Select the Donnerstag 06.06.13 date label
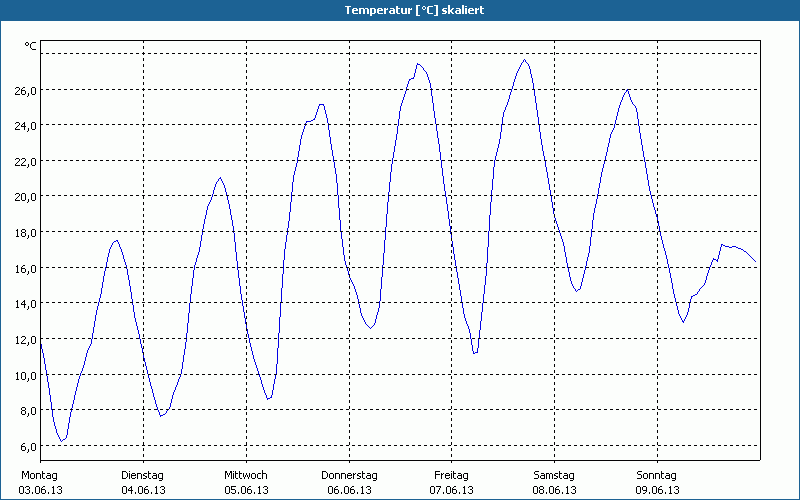 pos(349,483)
